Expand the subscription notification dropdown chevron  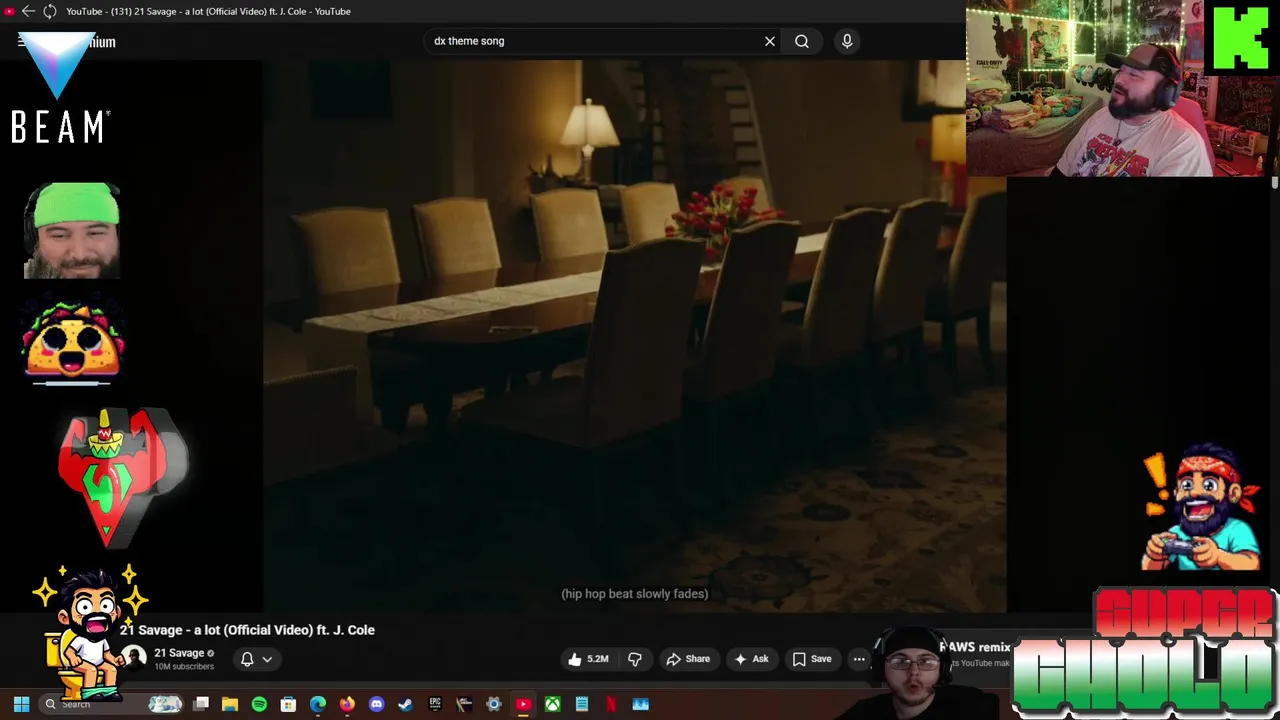pos(267,659)
